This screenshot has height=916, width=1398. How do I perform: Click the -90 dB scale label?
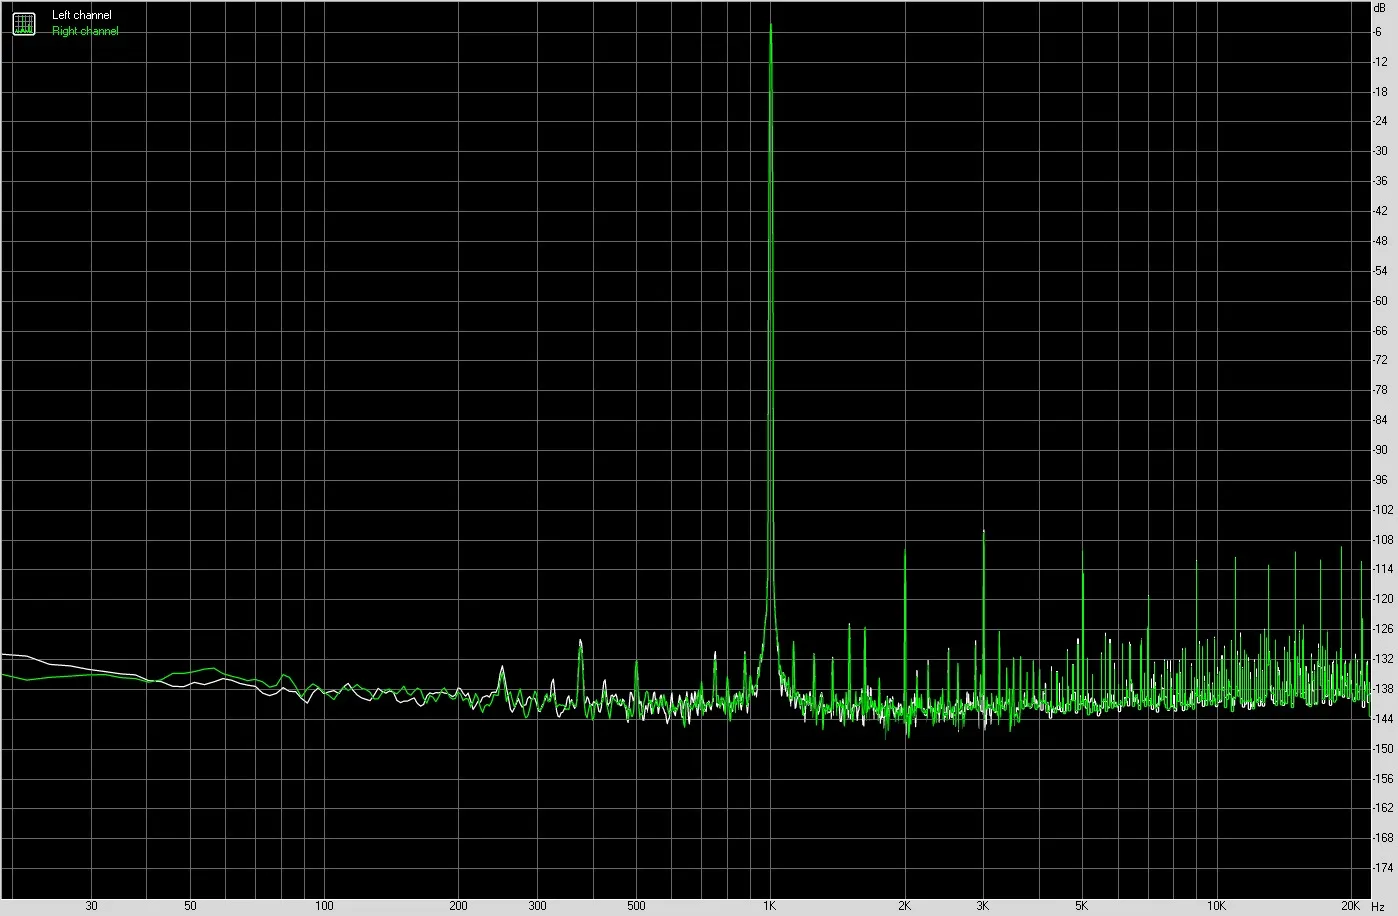[x=1381, y=450]
